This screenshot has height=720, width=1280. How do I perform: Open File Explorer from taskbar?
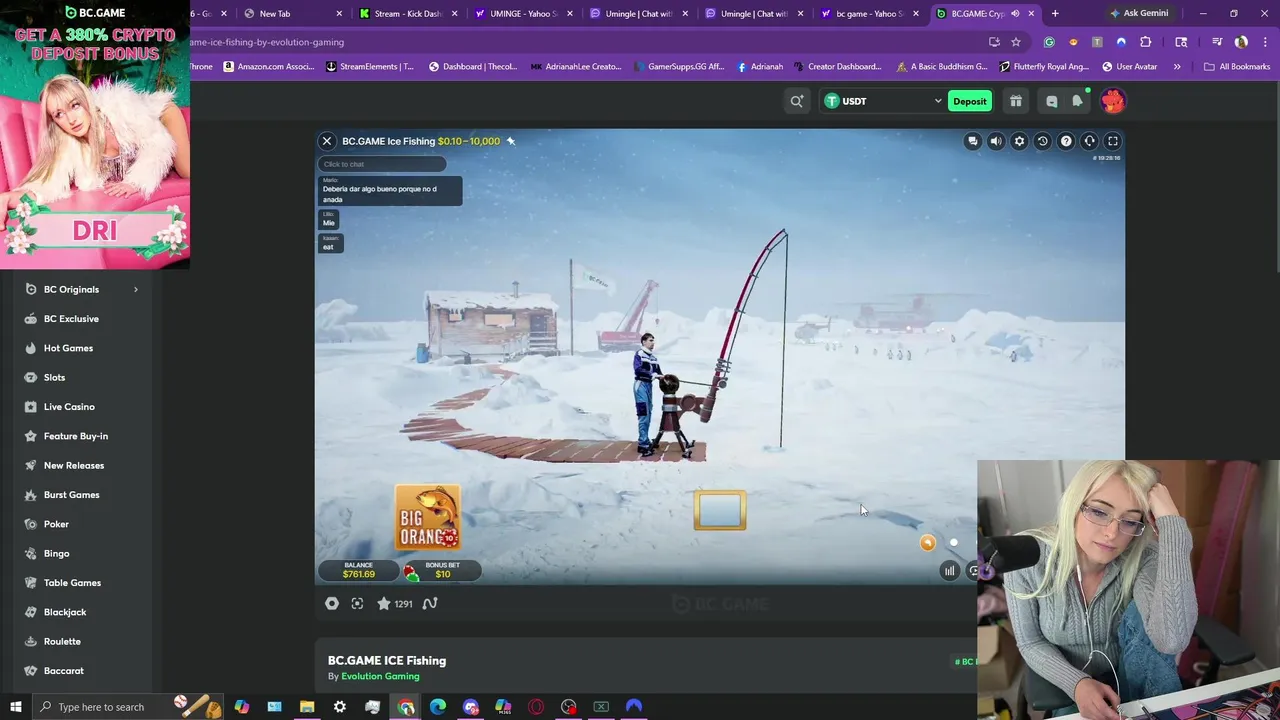[307, 707]
